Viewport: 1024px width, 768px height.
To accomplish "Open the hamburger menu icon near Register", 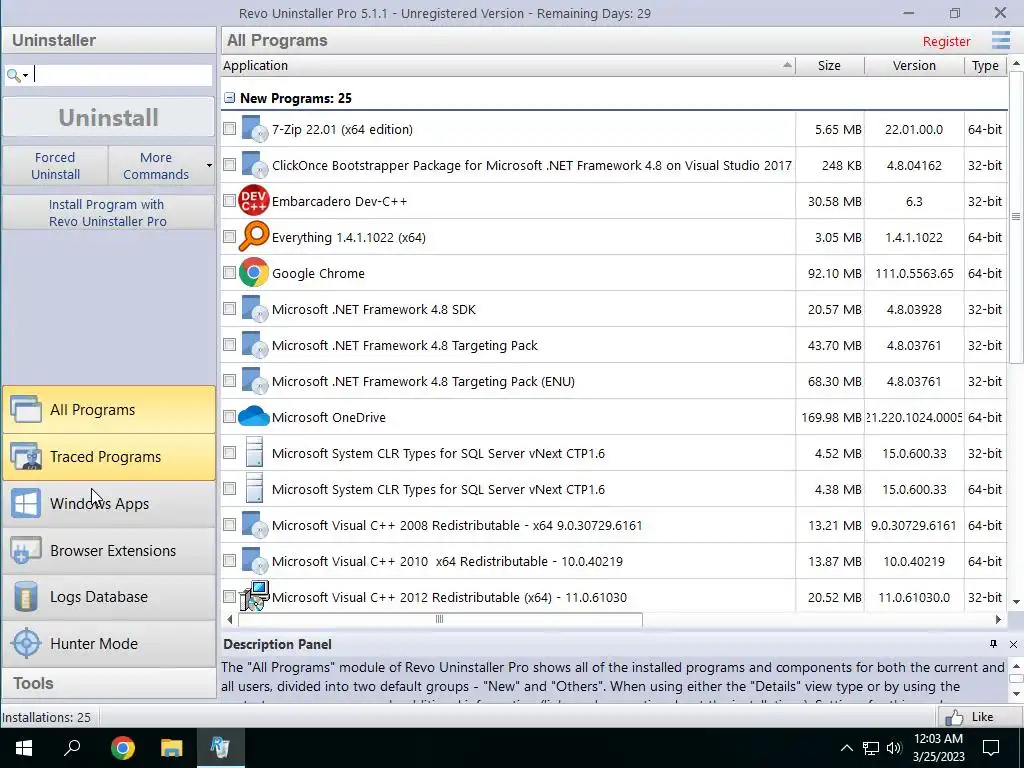I will pyautogui.click(x=1000, y=40).
